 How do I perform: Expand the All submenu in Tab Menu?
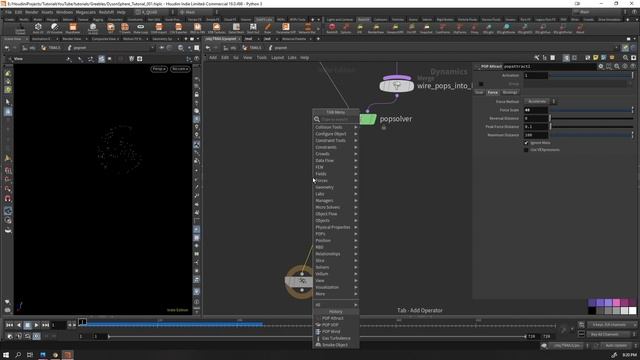point(336,305)
